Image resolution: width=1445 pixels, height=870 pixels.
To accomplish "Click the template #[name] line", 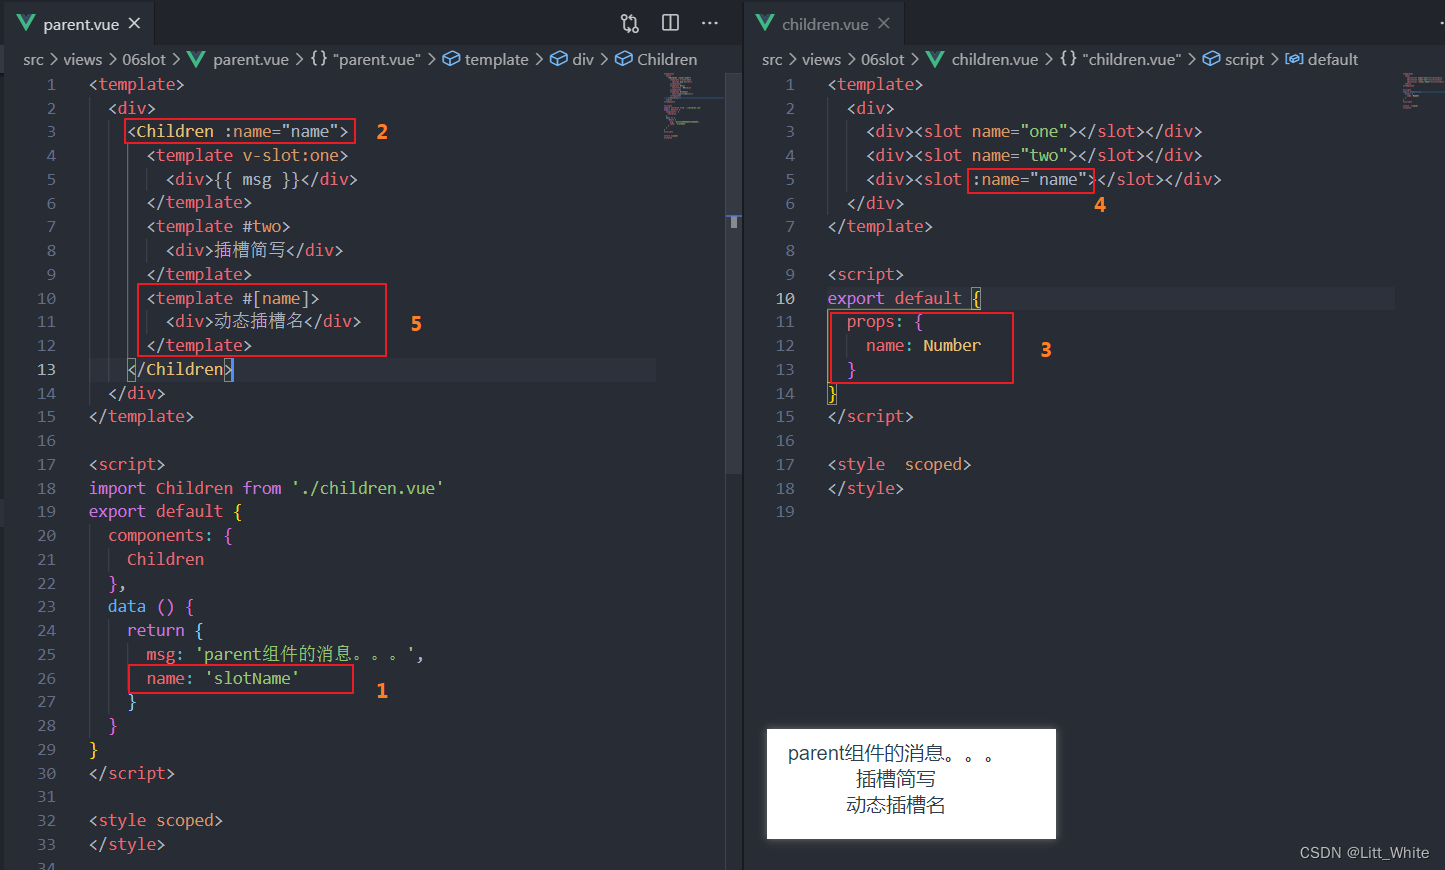I will (x=233, y=298).
